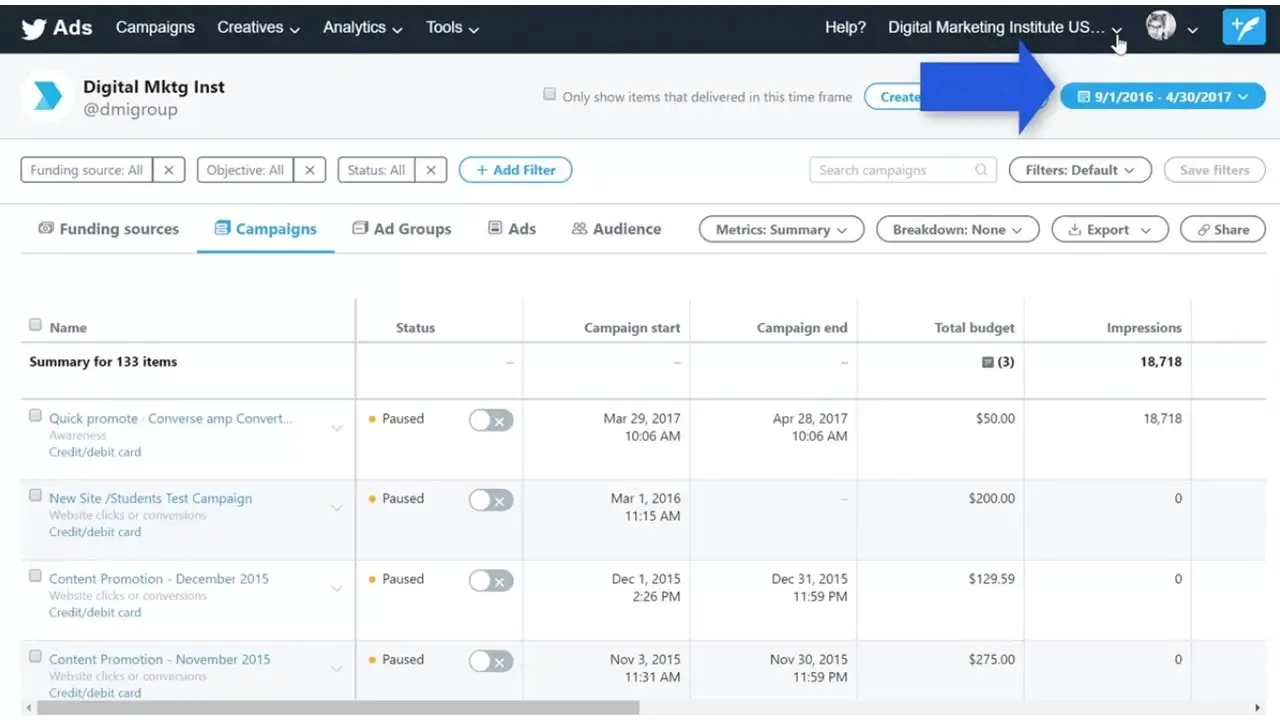Image resolution: width=1280 pixels, height=720 pixels.
Task: Open the 9/1/2016 - 4/30/2017 date range picker
Action: coord(1163,97)
